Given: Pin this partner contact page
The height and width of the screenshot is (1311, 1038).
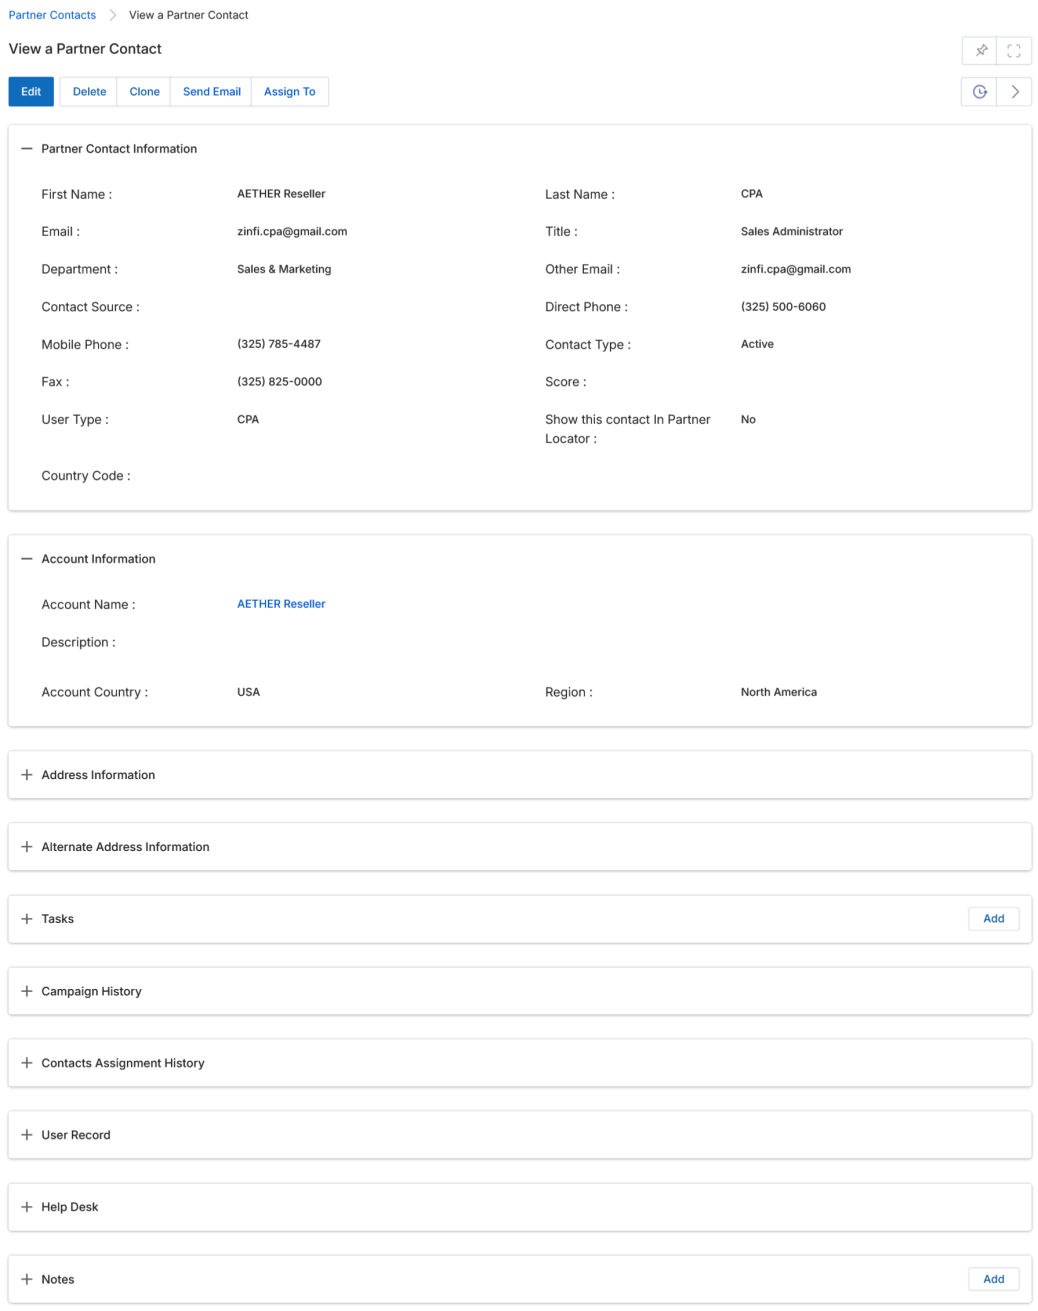Looking at the screenshot, I should point(980,50).
